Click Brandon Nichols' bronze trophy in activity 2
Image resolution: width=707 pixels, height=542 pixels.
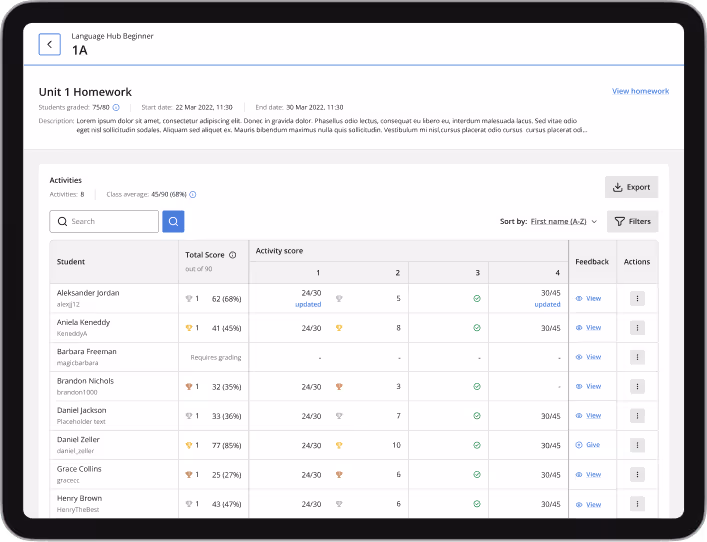[339, 386]
